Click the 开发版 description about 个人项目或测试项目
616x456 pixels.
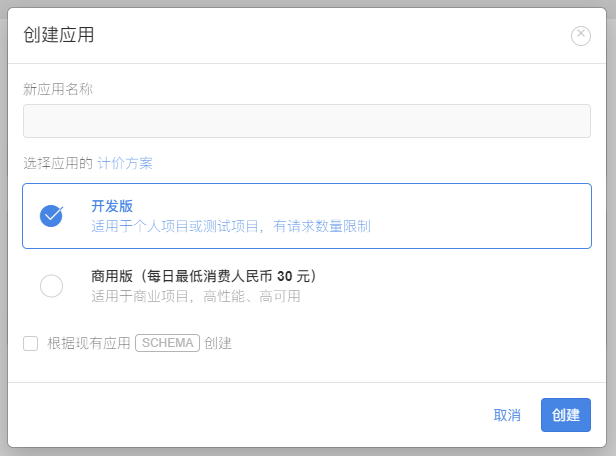pyautogui.click(x=231, y=226)
